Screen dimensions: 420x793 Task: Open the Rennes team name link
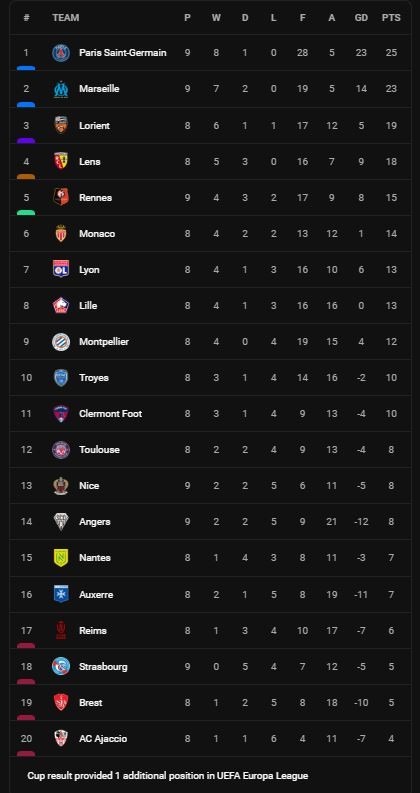(96, 198)
